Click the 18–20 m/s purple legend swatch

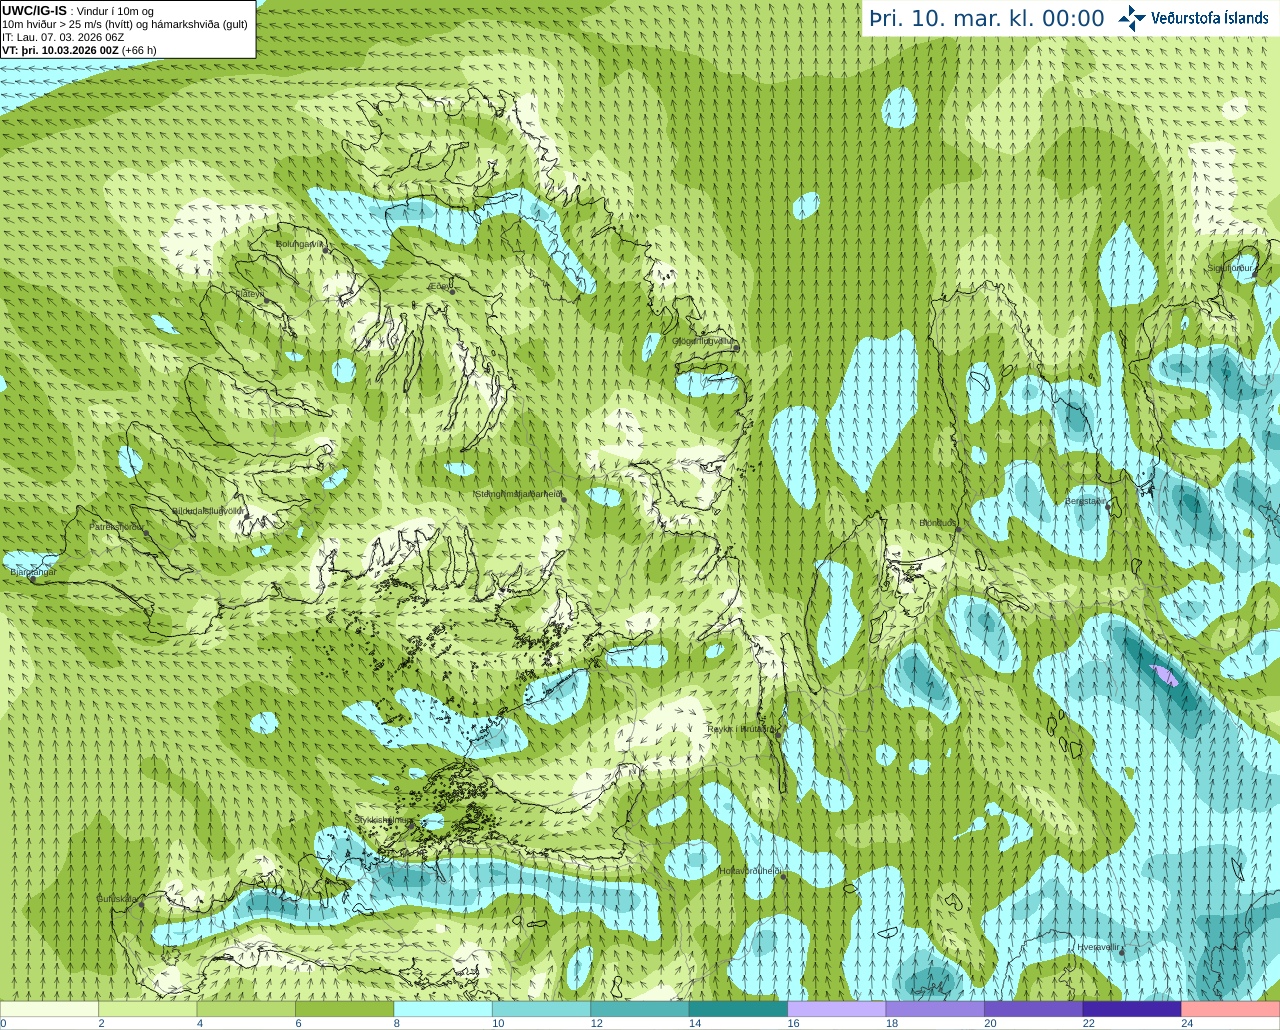pos(935,1009)
